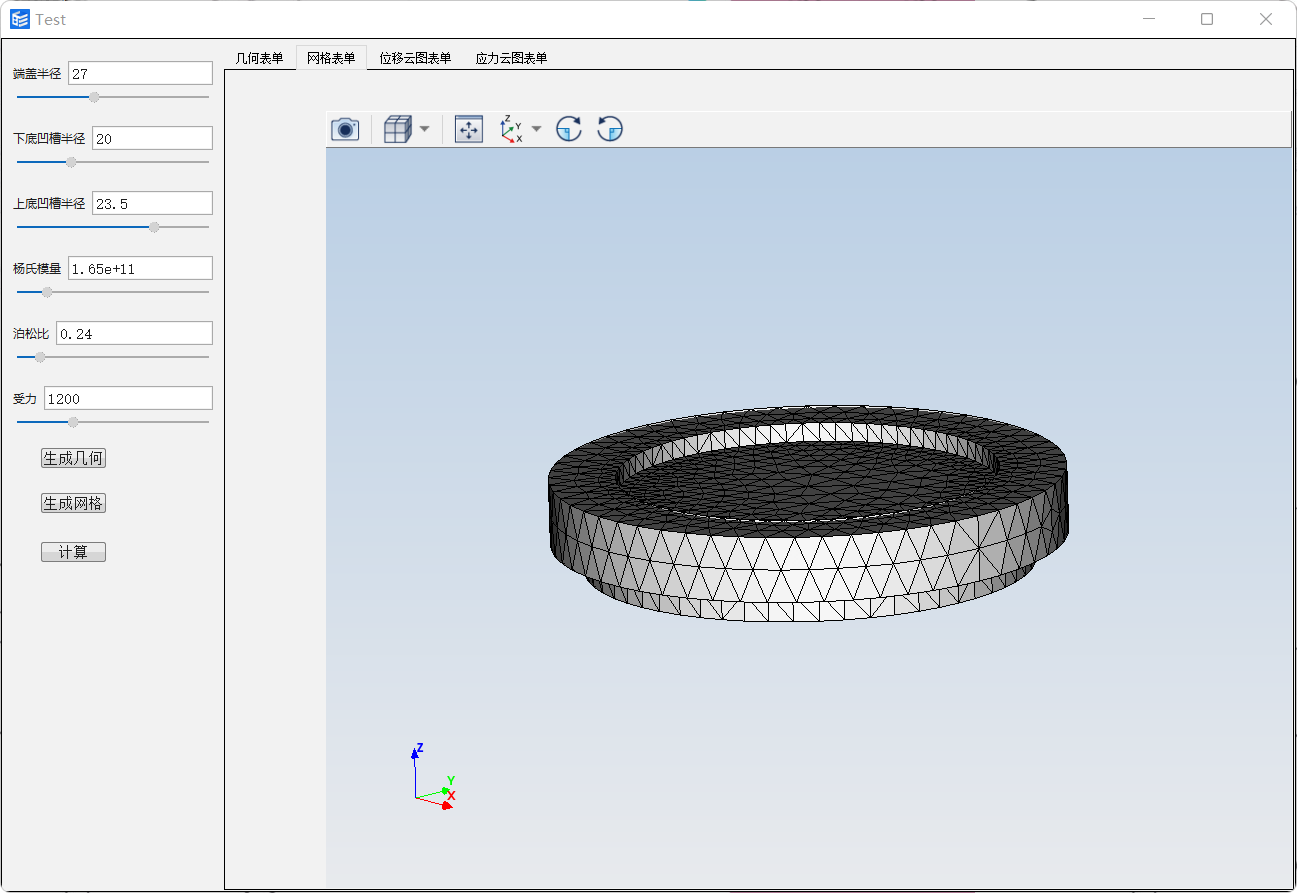The width and height of the screenshot is (1297, 893).
Task: Click the 上底凹槽半径 input field
Action: point(152,203)
